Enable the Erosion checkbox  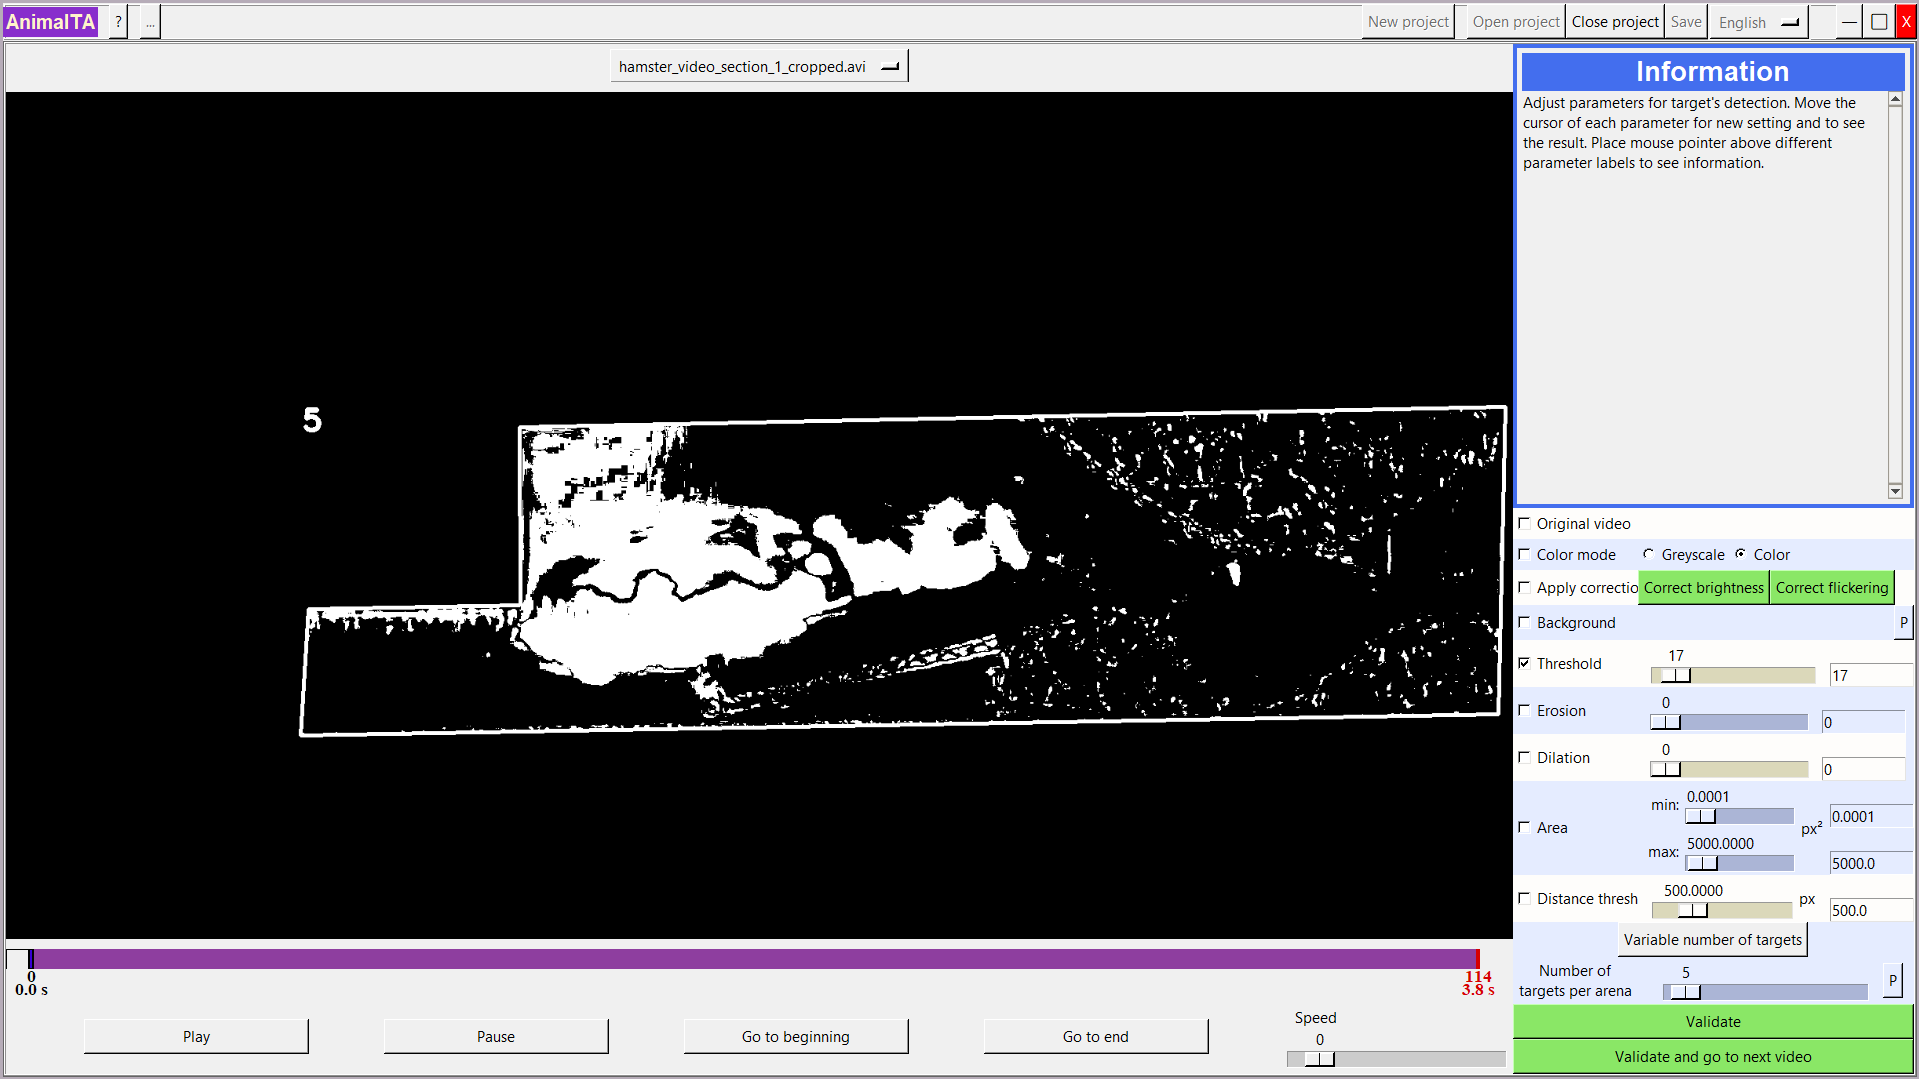(1525, 710)
